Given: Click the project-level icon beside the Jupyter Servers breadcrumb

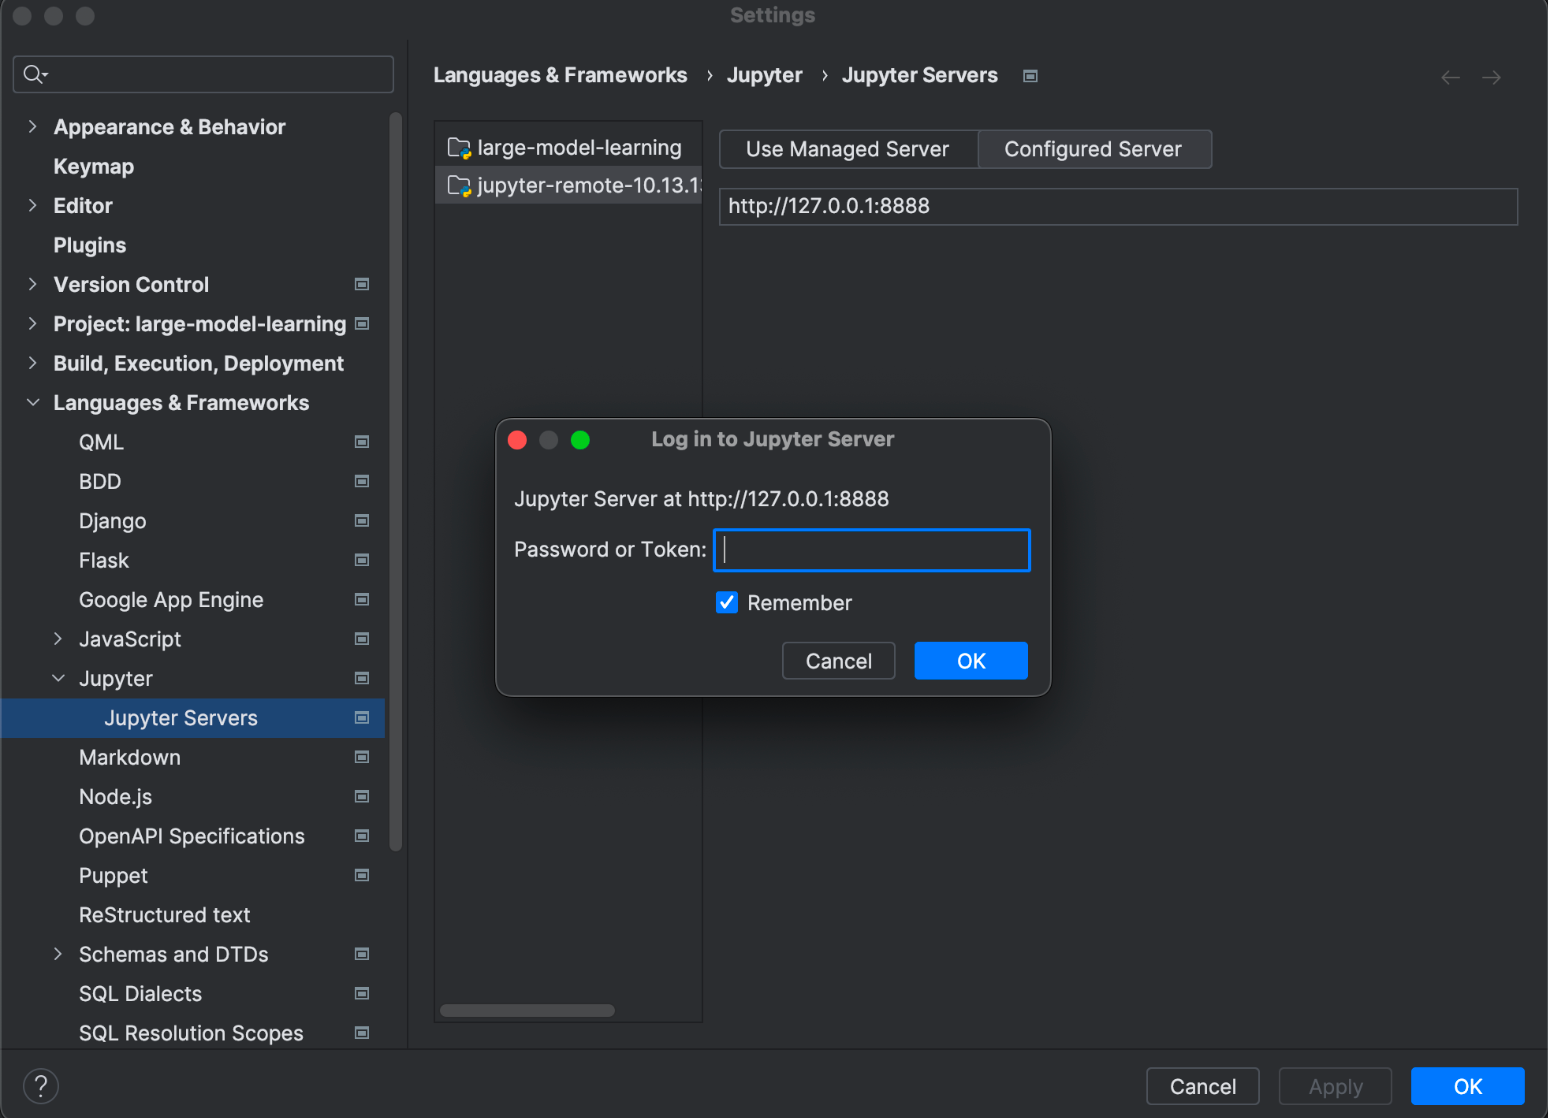Looking at the screenshot, I should (1030, 76).
